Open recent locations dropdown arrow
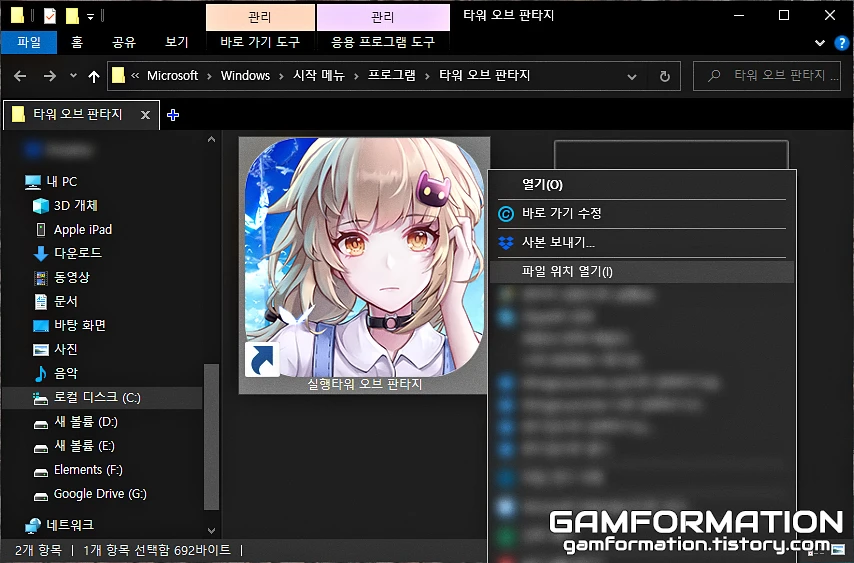The image size is (854, 563). (73, 76)
